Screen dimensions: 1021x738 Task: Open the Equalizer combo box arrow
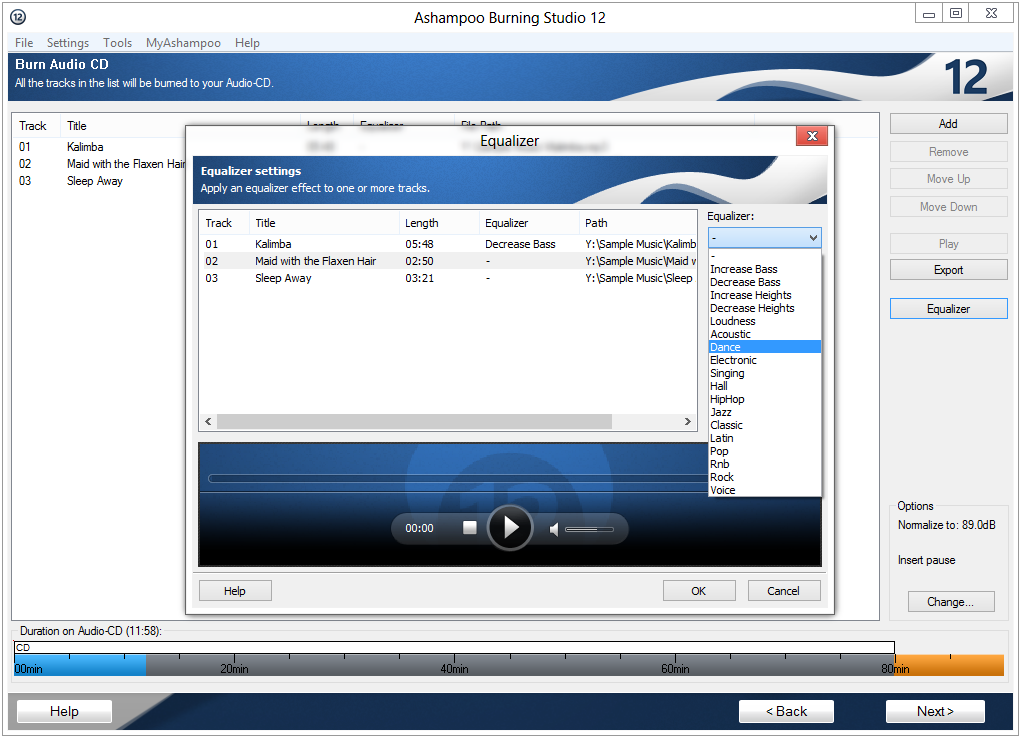point(813,238)
